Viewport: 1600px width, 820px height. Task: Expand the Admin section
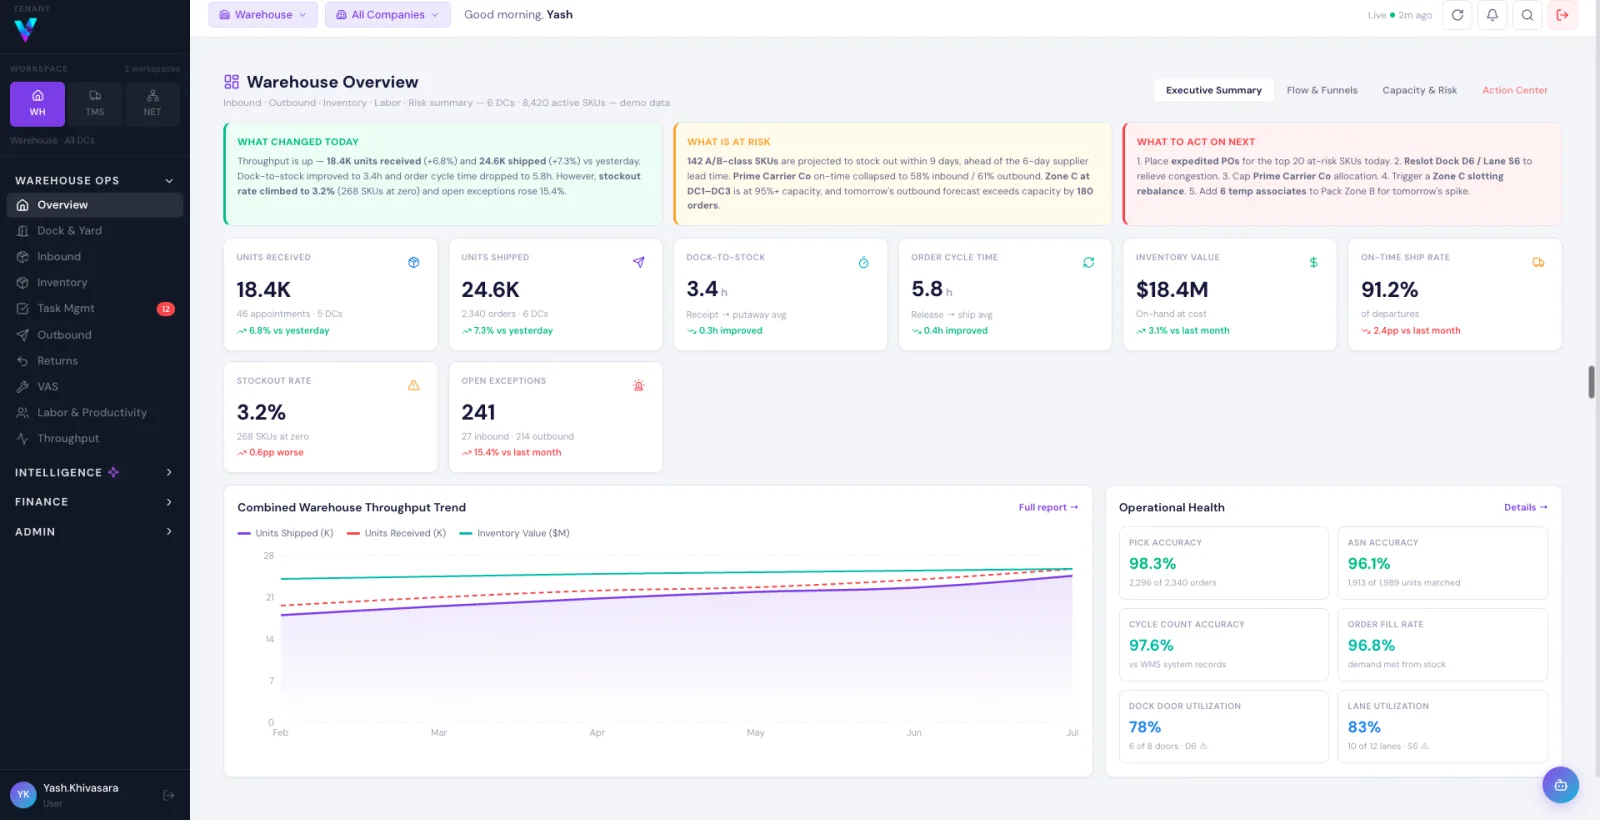(95, 532)
